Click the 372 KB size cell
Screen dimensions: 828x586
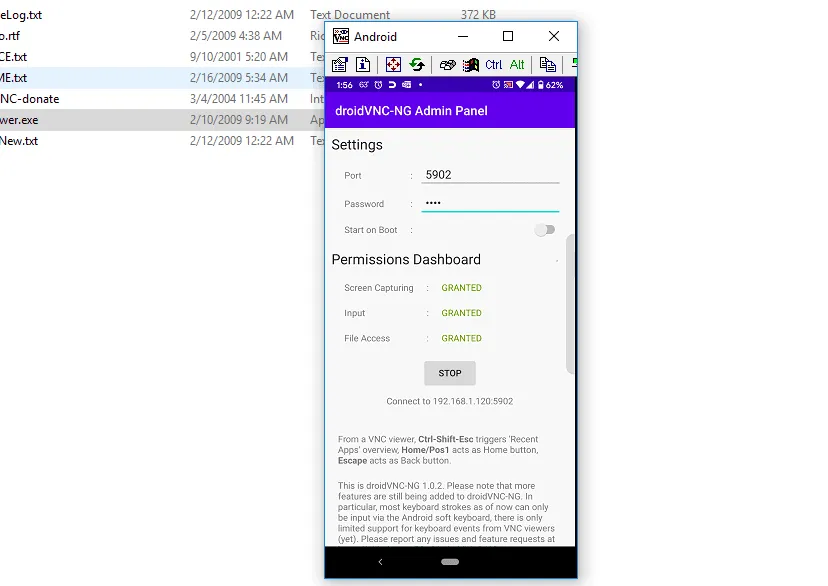click(x=478, y=15)
